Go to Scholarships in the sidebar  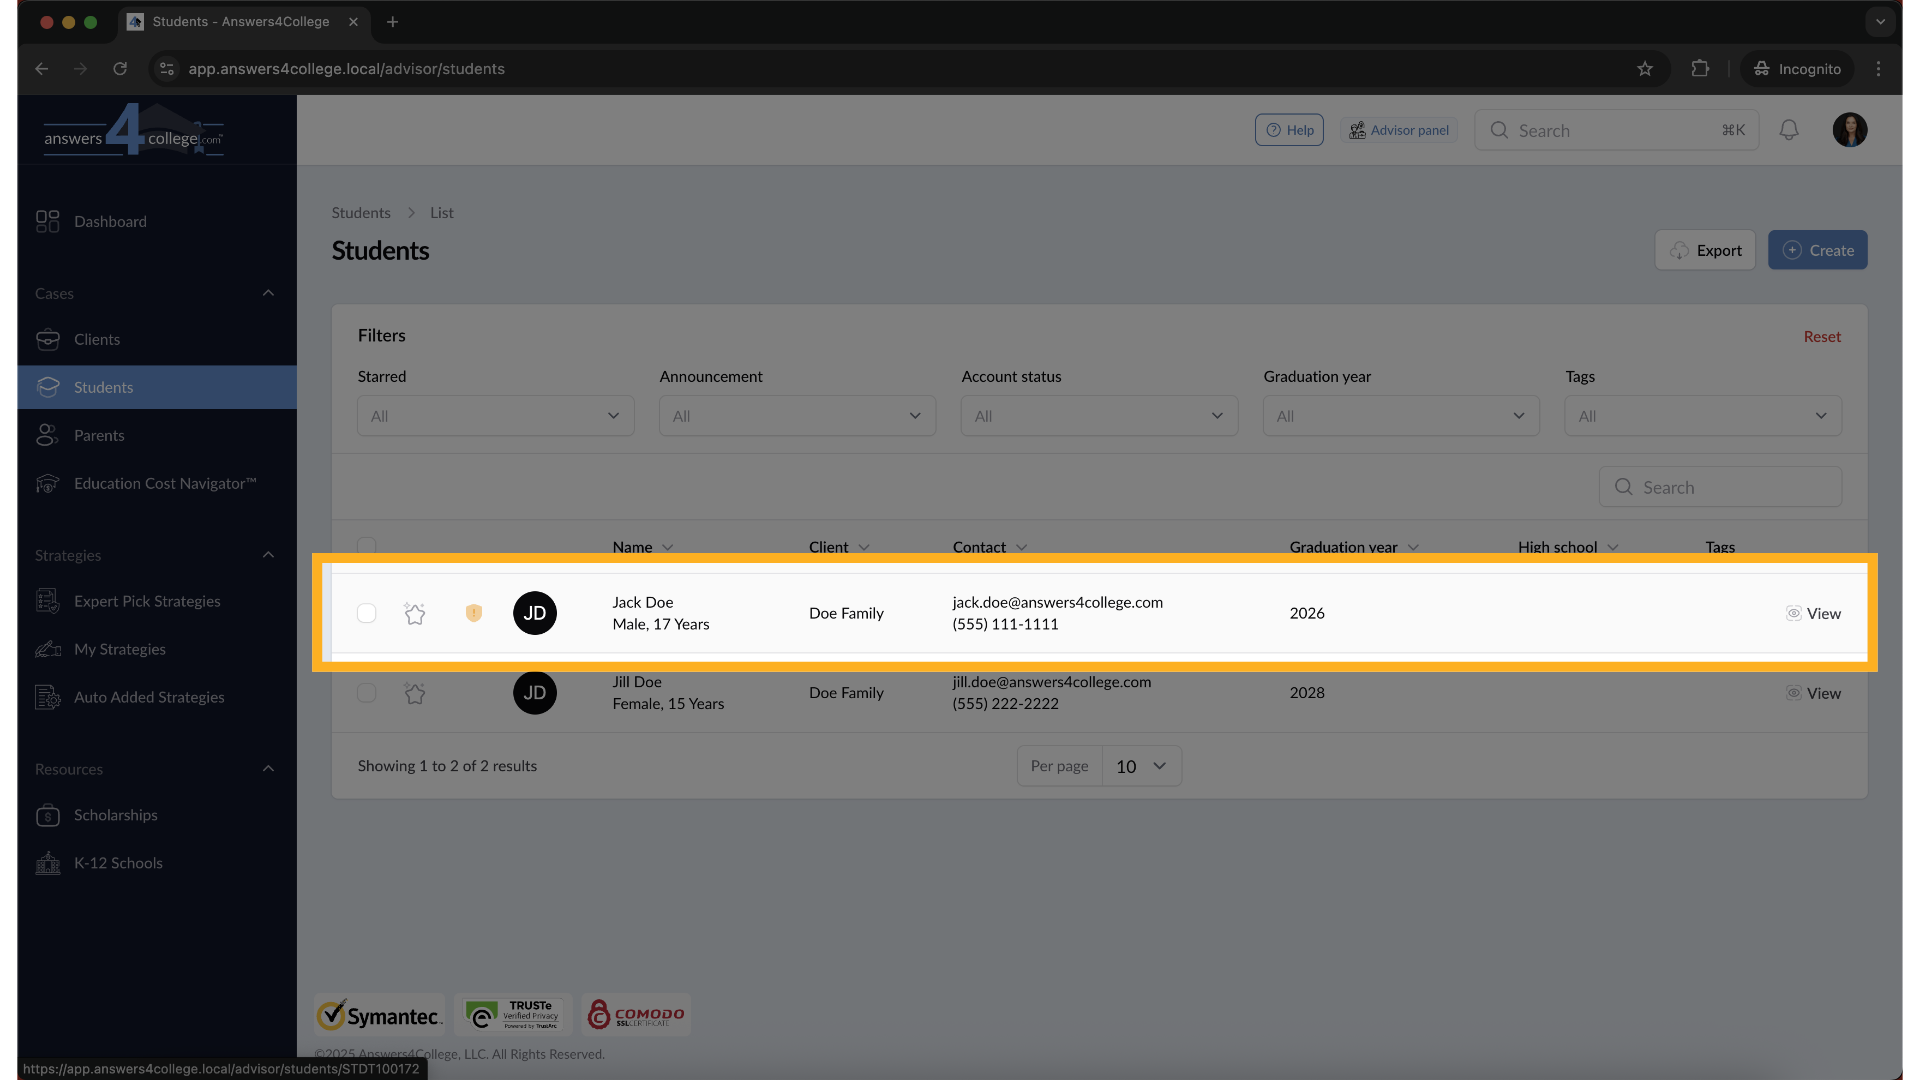pos(115,815)
